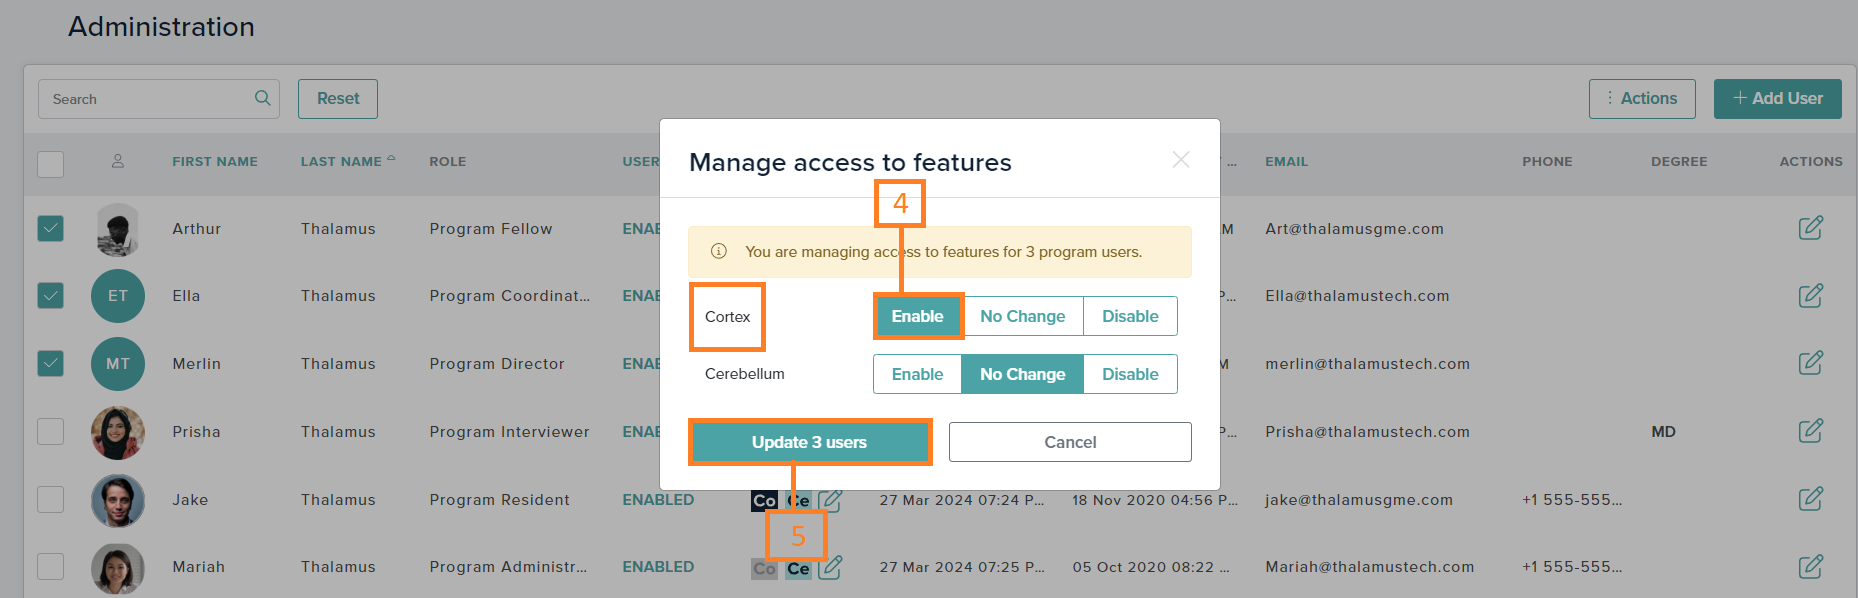The width and height of the screenshot is (1858, 598).
Task: Click the email jake@thalamusgme.com
Action: click(x=1358, y=500)
